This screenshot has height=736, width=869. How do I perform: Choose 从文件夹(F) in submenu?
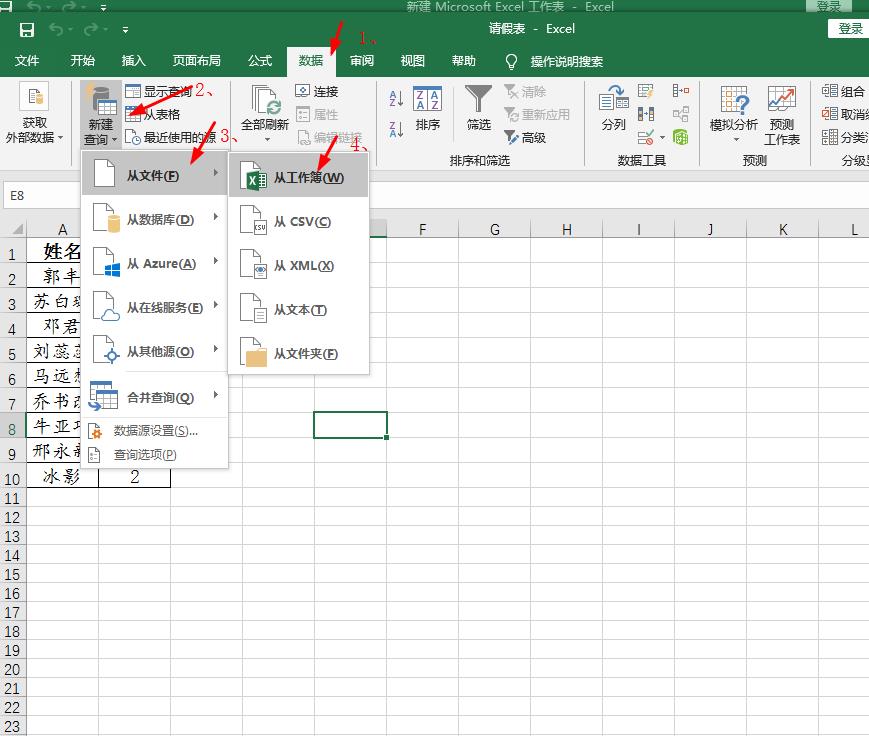298,354
